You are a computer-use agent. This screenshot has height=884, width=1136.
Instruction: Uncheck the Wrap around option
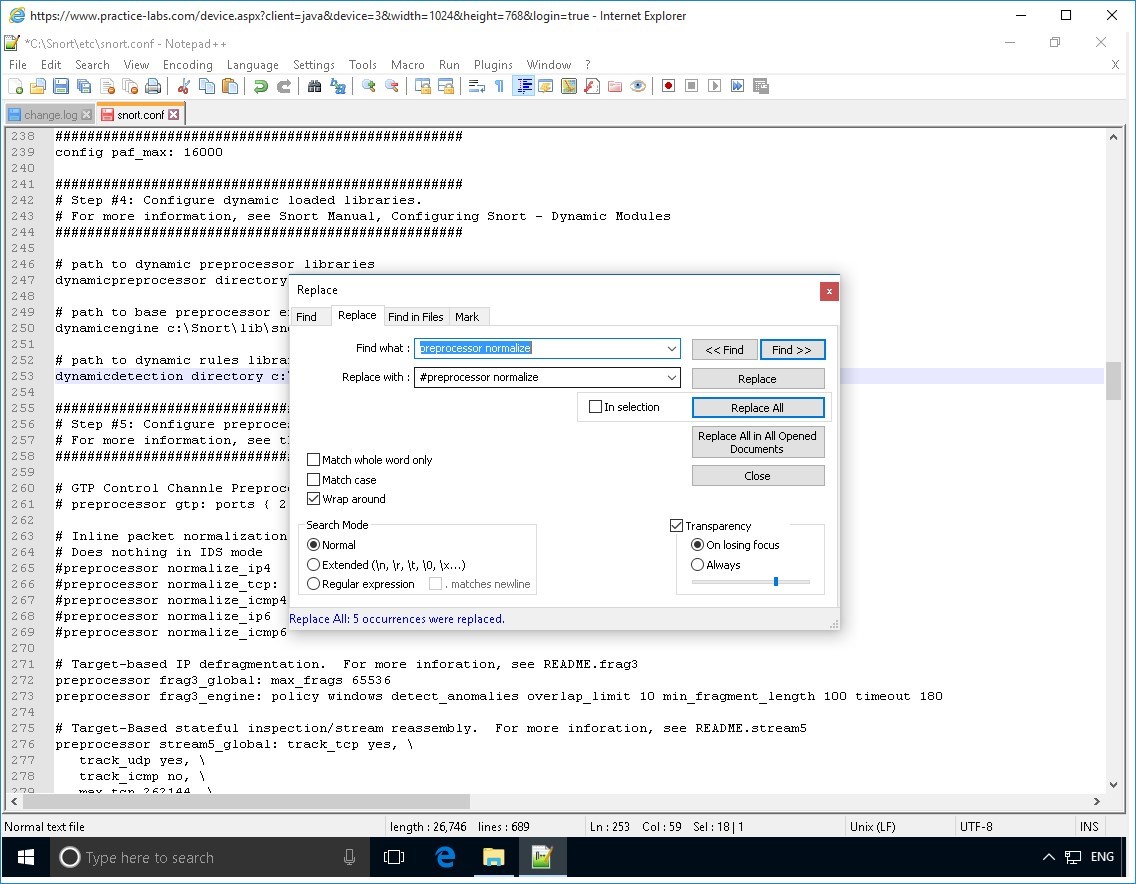click(x=314, y=499)
